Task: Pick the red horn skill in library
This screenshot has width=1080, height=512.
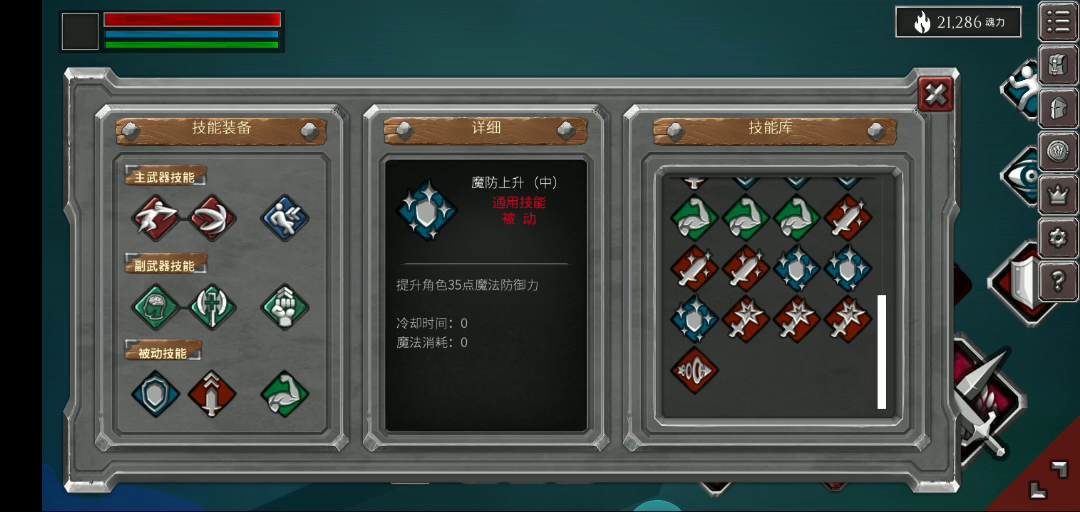Action: (x=694, y=370)
